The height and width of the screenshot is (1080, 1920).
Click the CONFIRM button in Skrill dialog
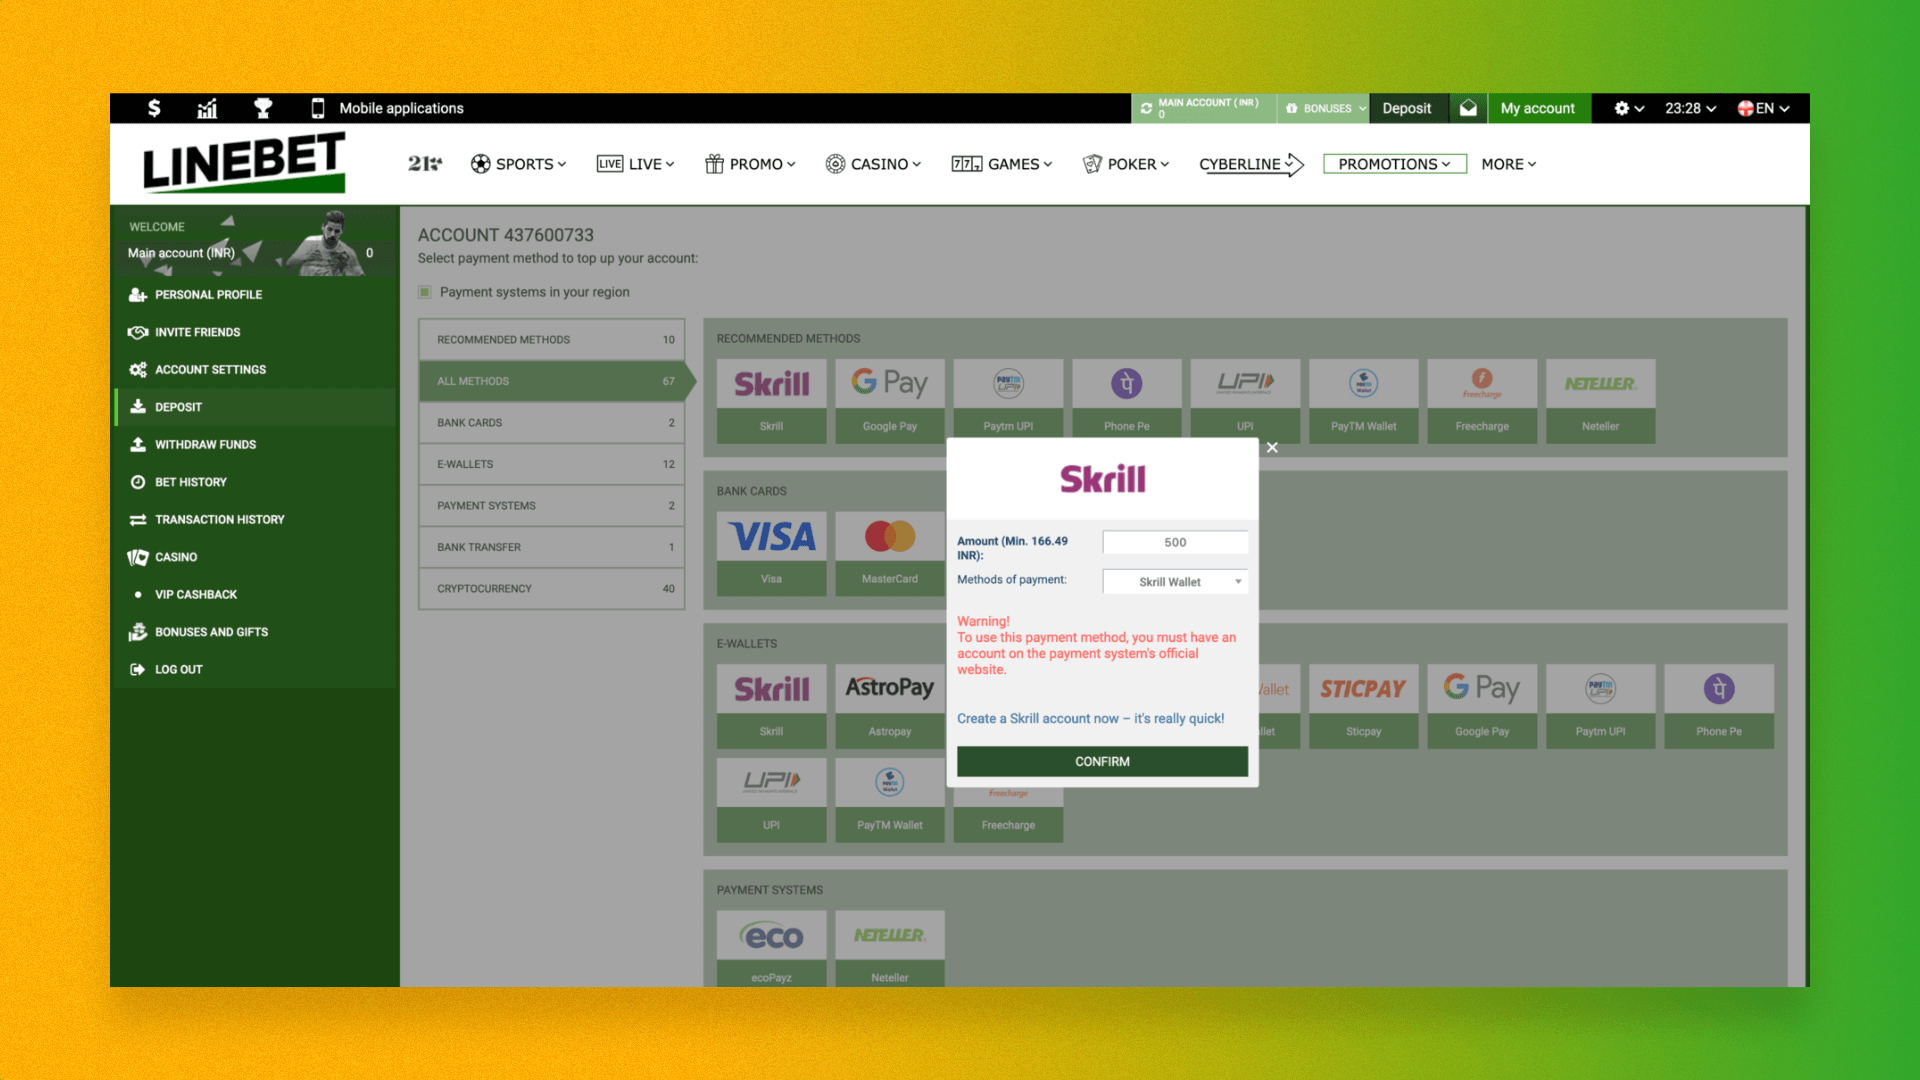click(x=1102, y=761)
